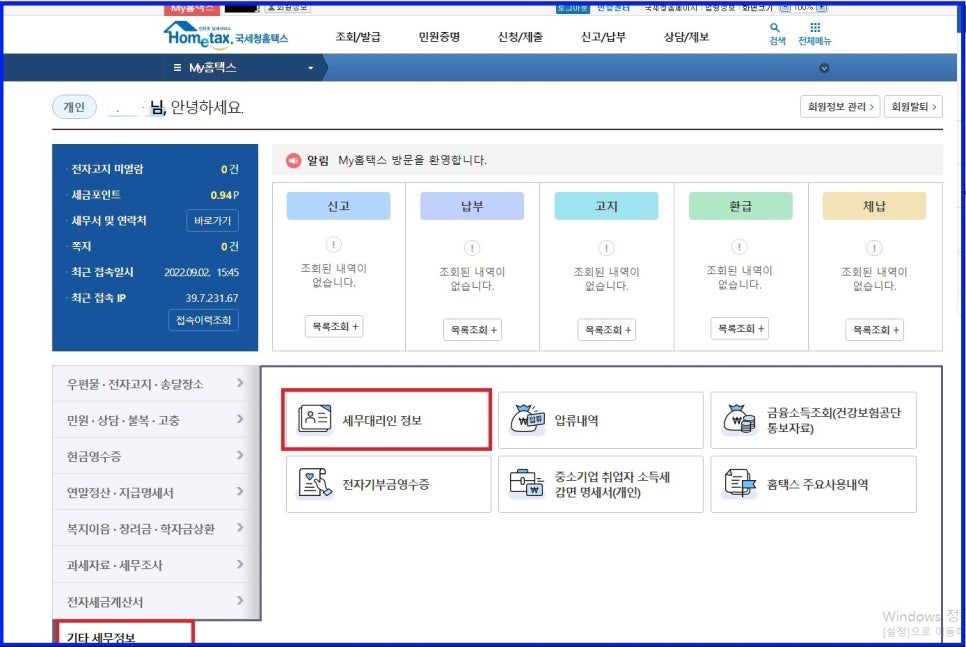Open the 상담/제보 top menu
The image size is (966, 647).
(x=686, y=37)
